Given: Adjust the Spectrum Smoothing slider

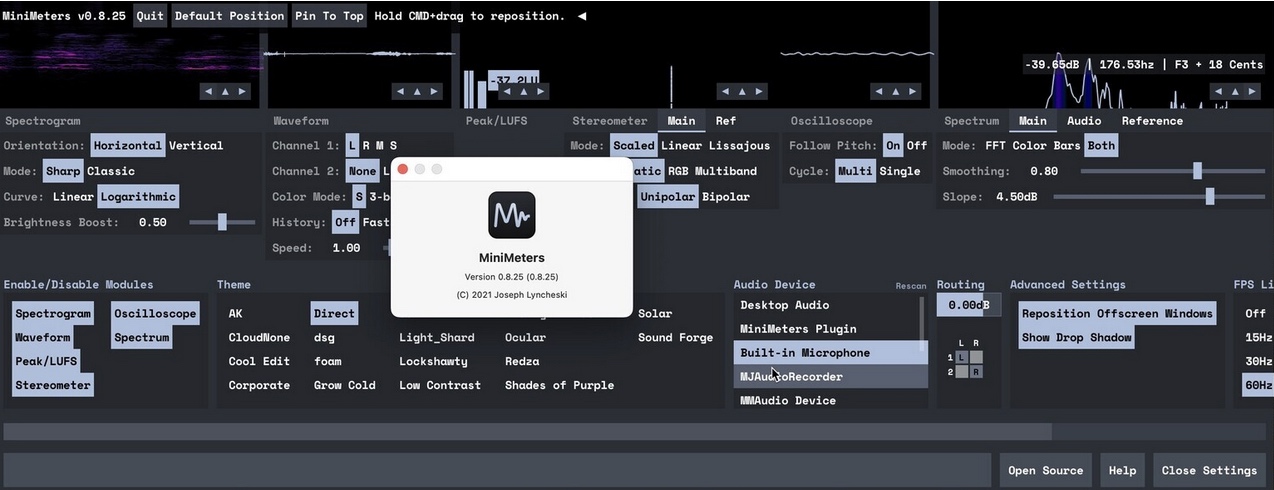Looking at the screenshot, I should (x=1171, y=172).
